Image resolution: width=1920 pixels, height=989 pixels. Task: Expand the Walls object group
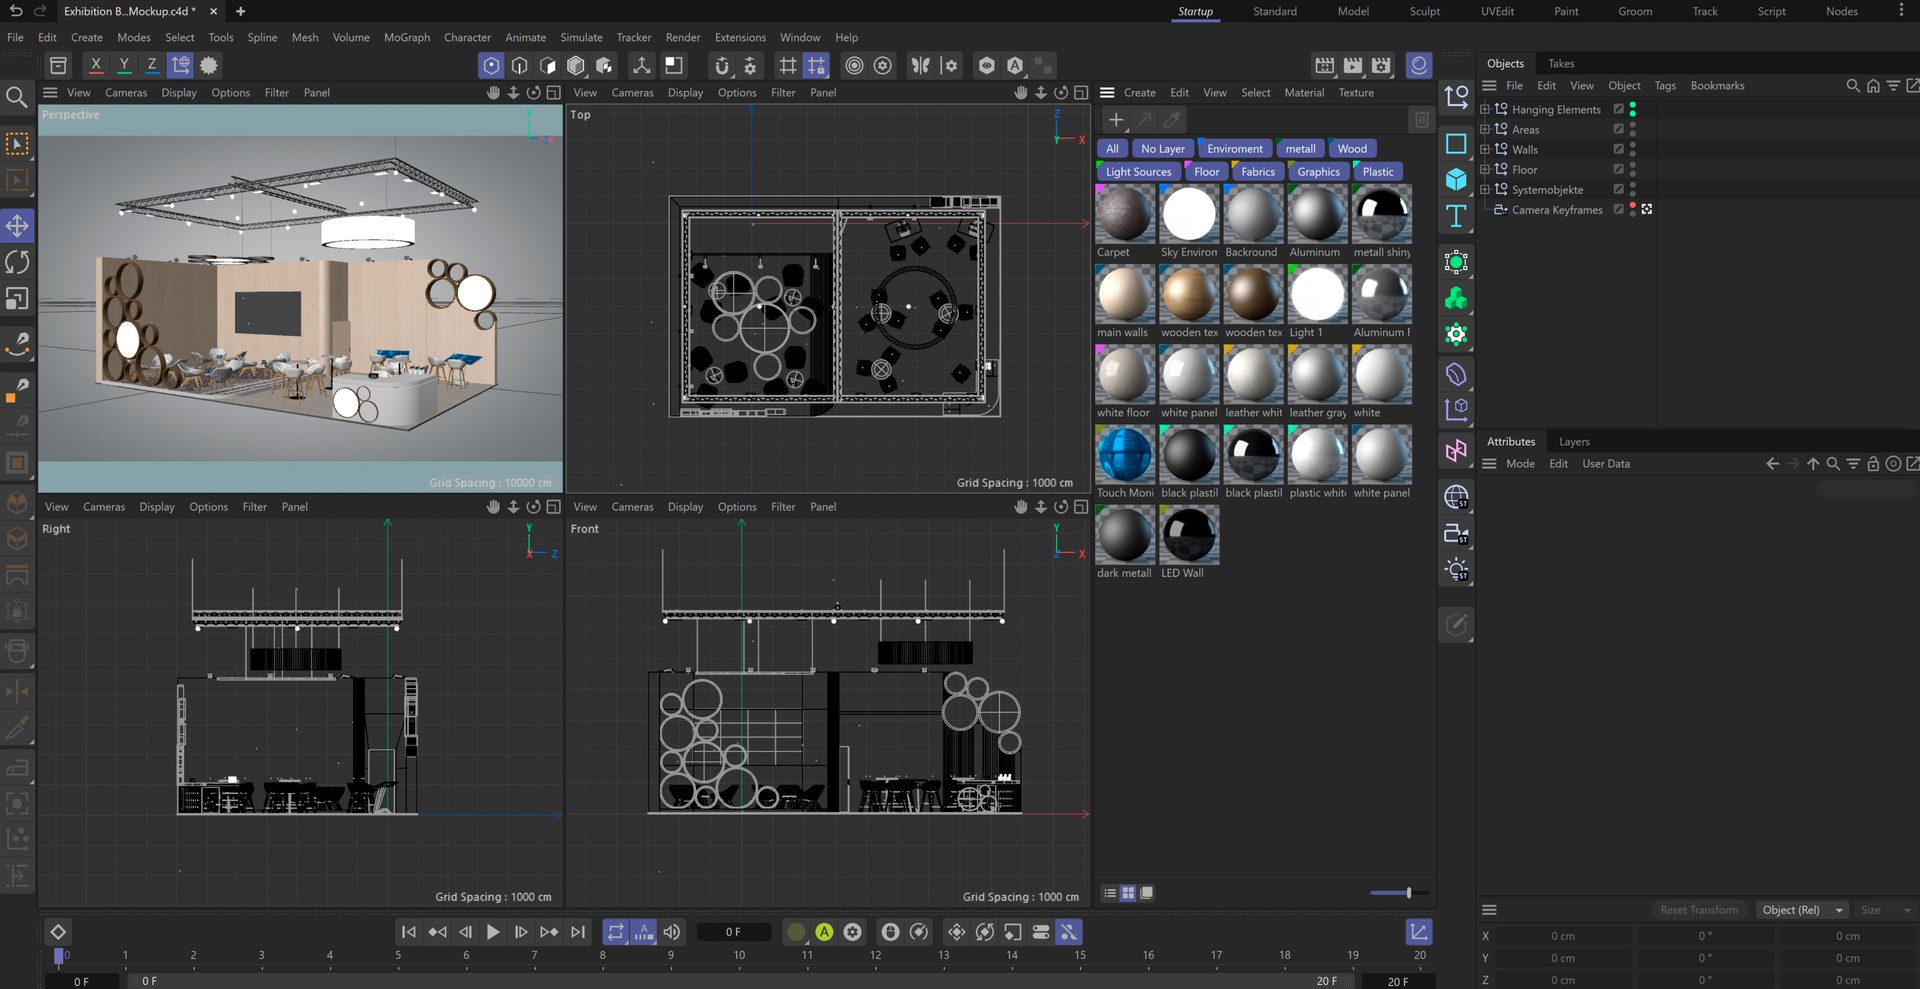(1485, 149)
